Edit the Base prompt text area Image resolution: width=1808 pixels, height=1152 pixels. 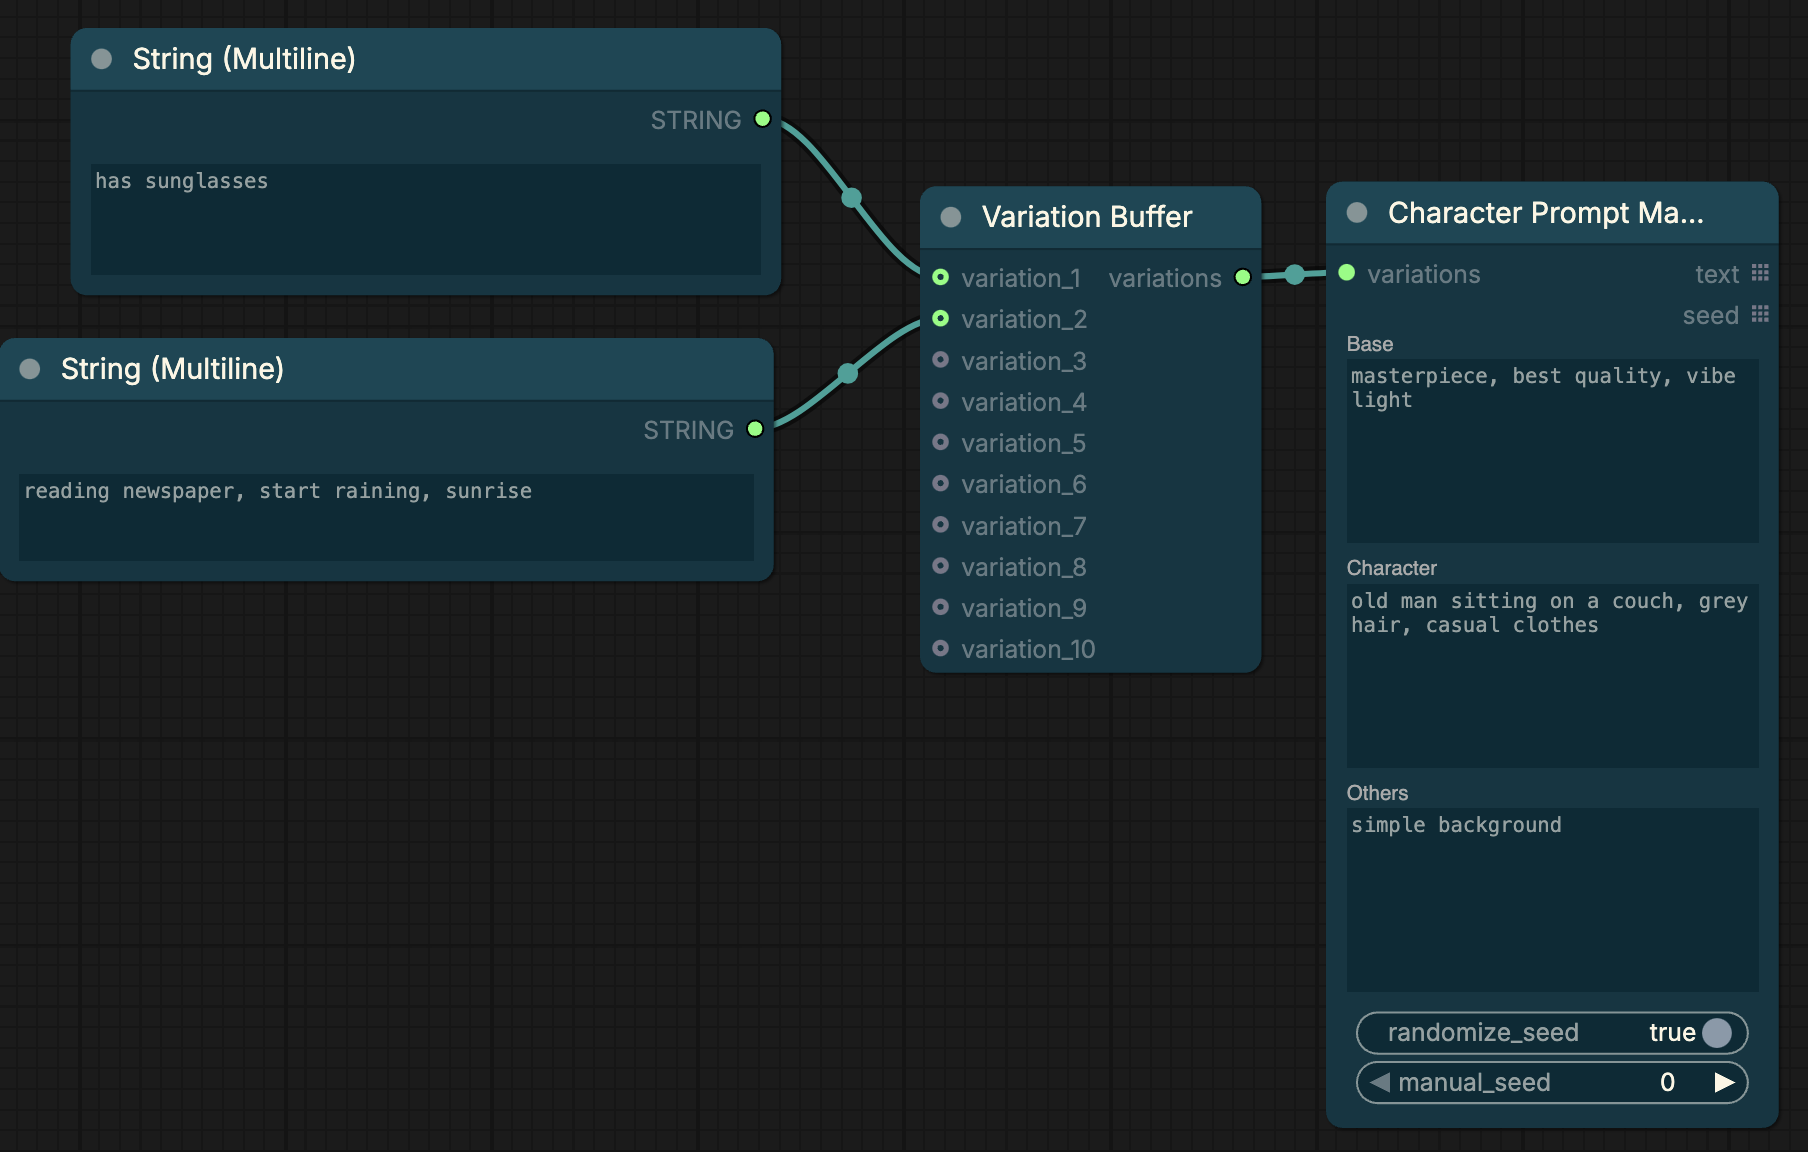tap(1552, 451)
